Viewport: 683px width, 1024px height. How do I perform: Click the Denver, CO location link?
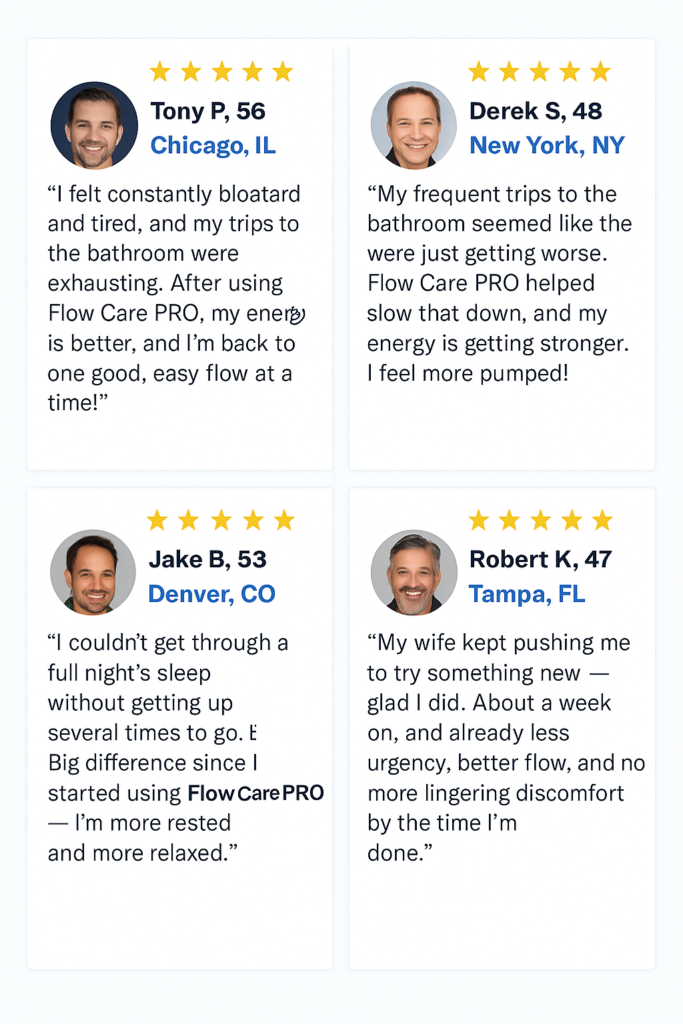tap(212, 594)
